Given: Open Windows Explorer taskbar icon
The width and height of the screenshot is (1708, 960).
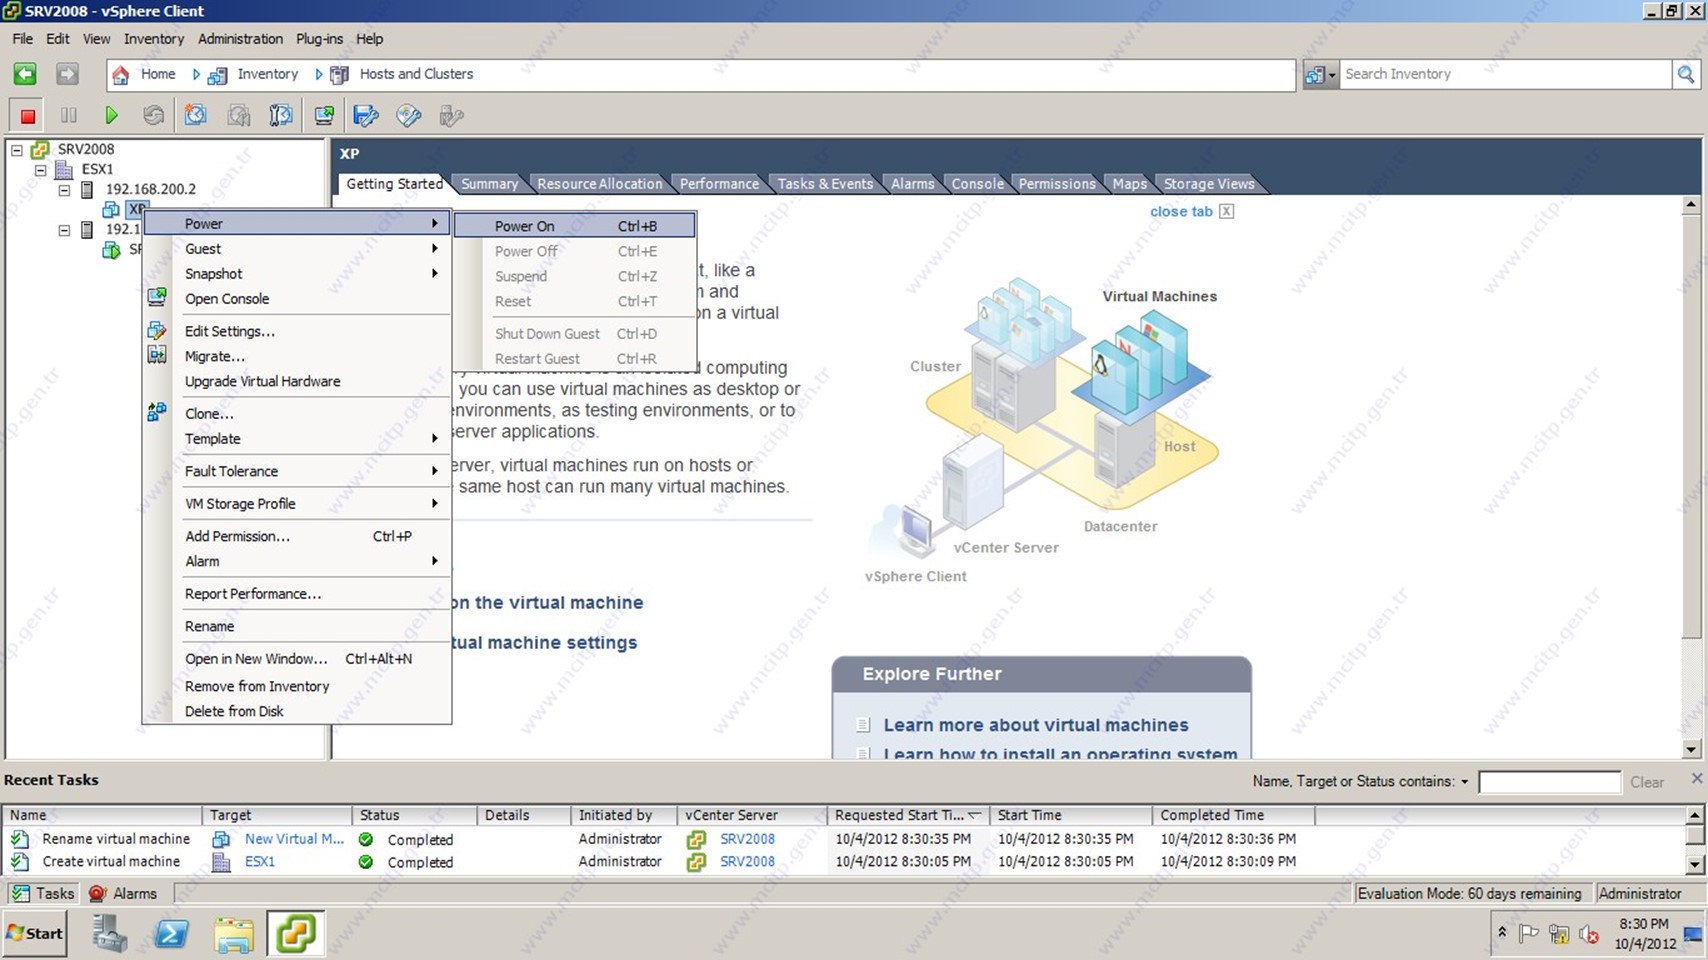Looking at the screenshot, I should point(234,934).
